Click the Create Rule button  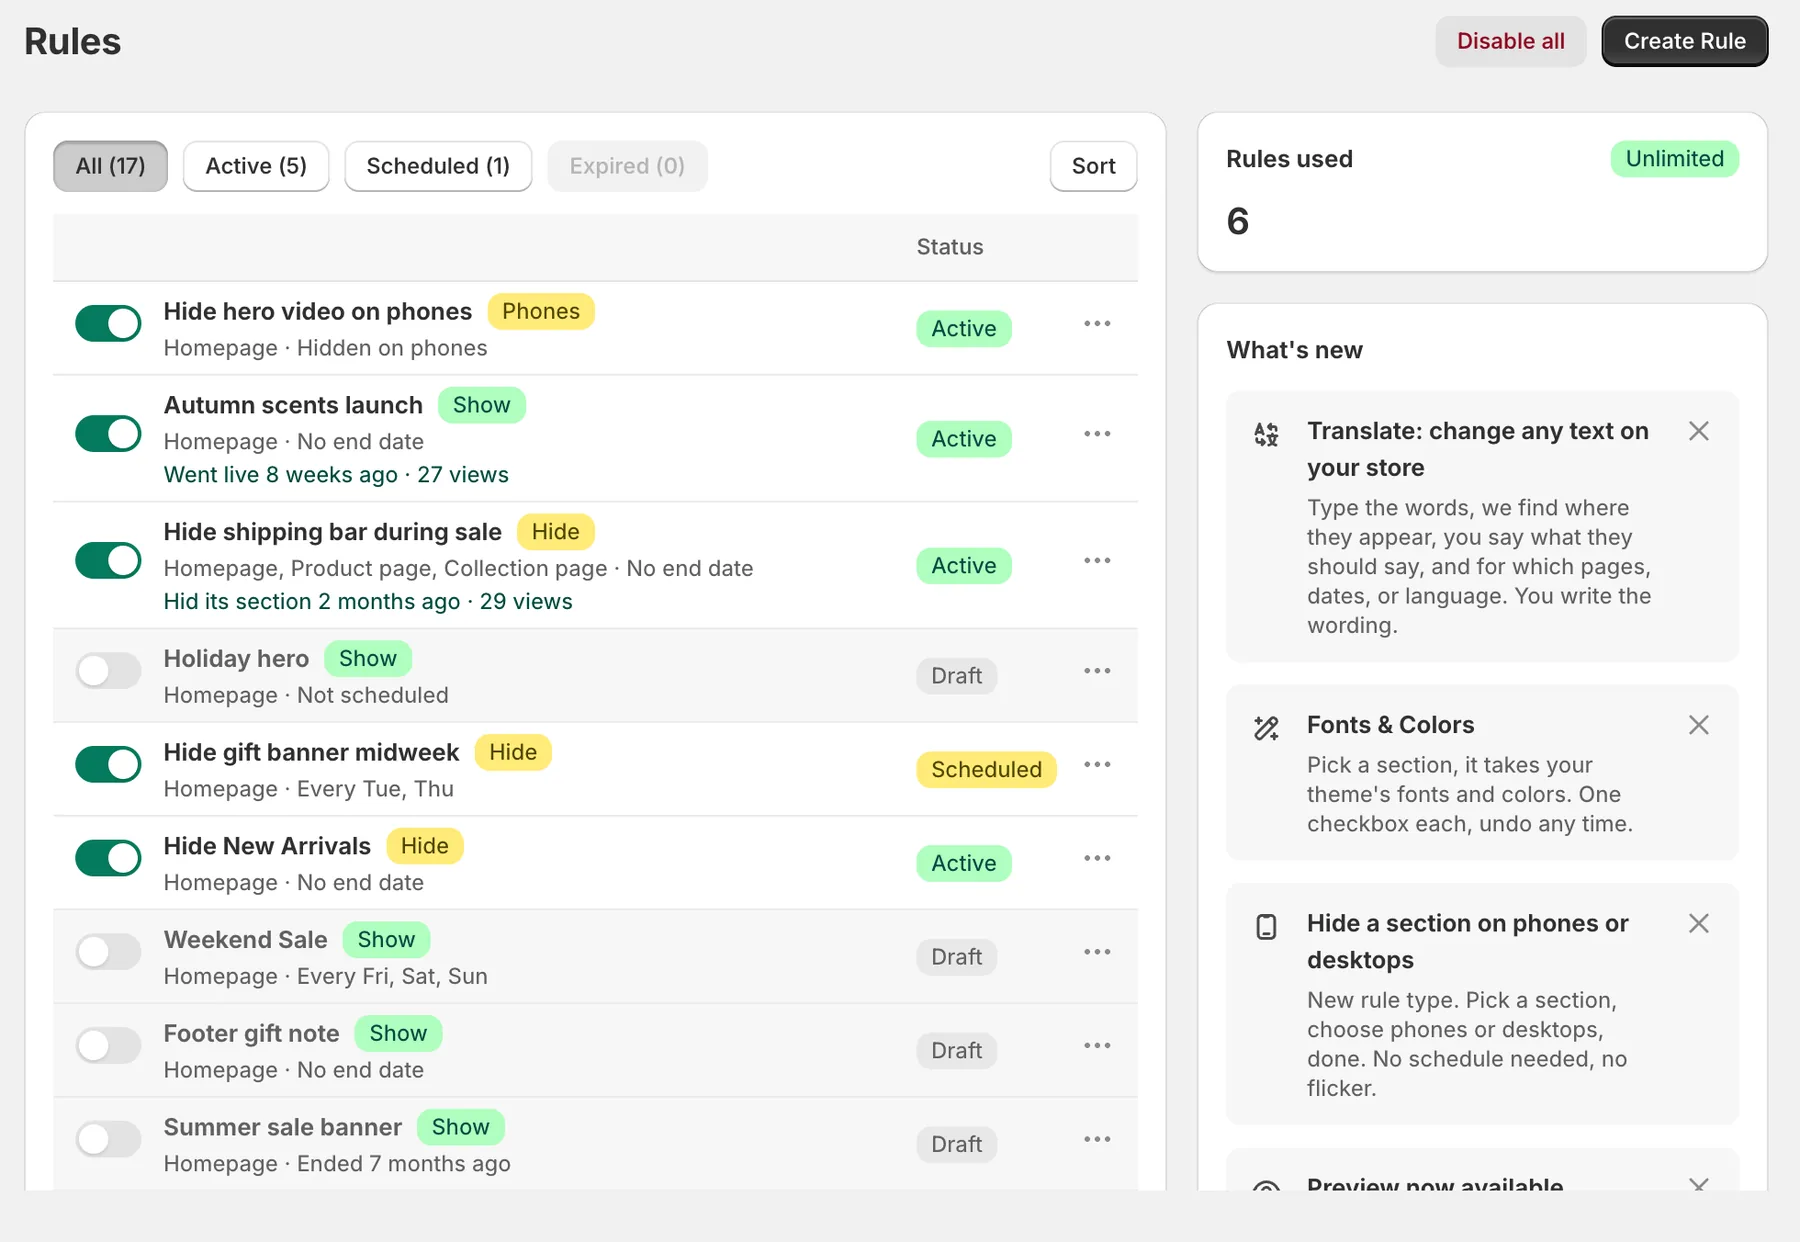coord(1684,41)
